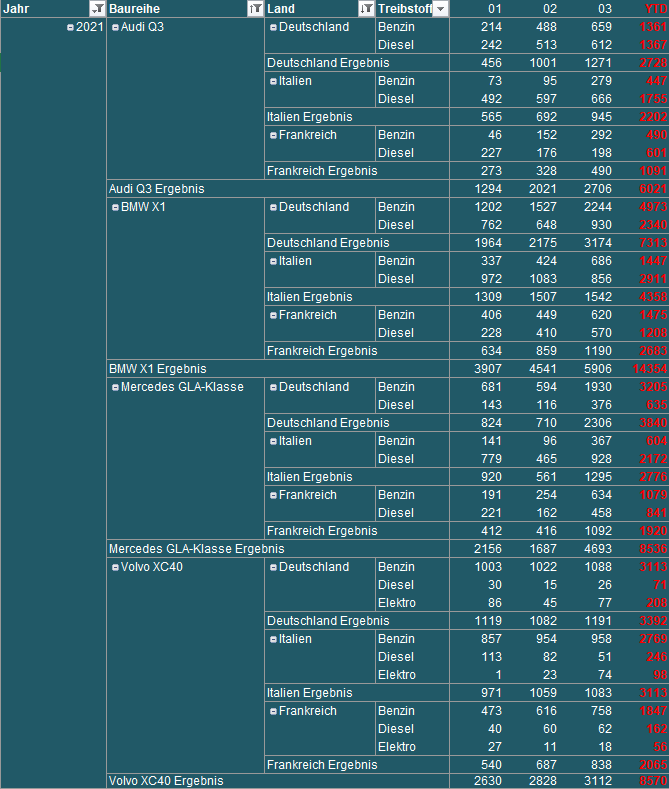The height and width of the screenshot is (789, 669).
Task: Collapse Deutschland under BMW X1
Action: 273,207
